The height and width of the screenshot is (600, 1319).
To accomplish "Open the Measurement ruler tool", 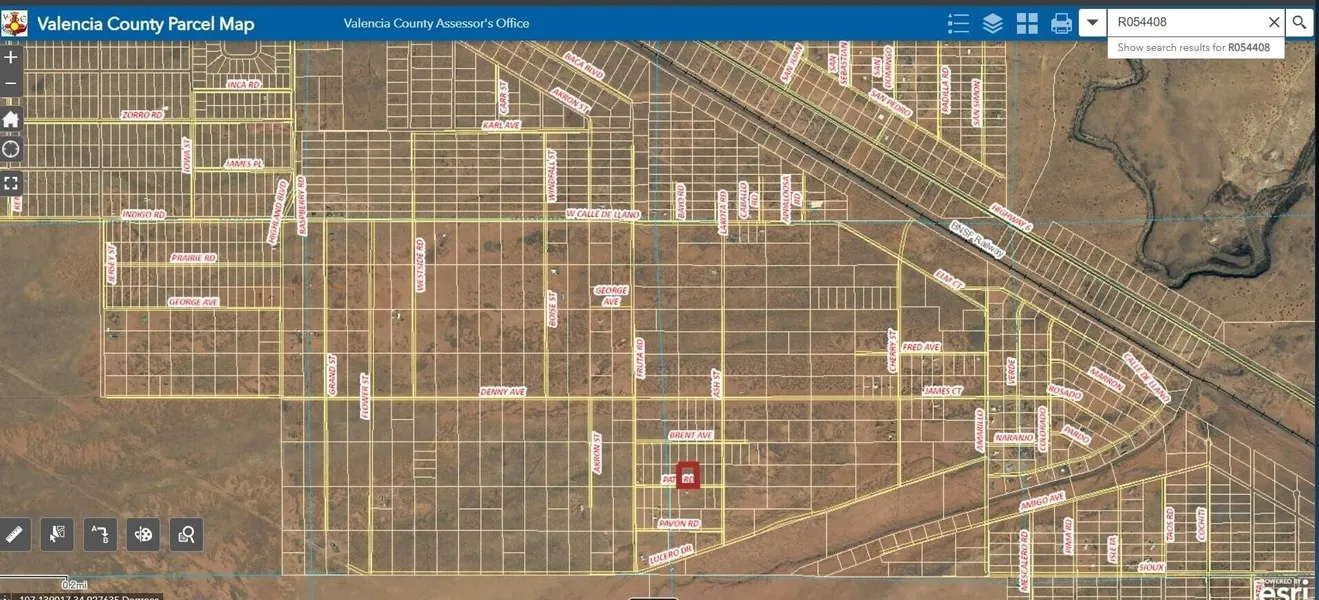I will (14, 535).
